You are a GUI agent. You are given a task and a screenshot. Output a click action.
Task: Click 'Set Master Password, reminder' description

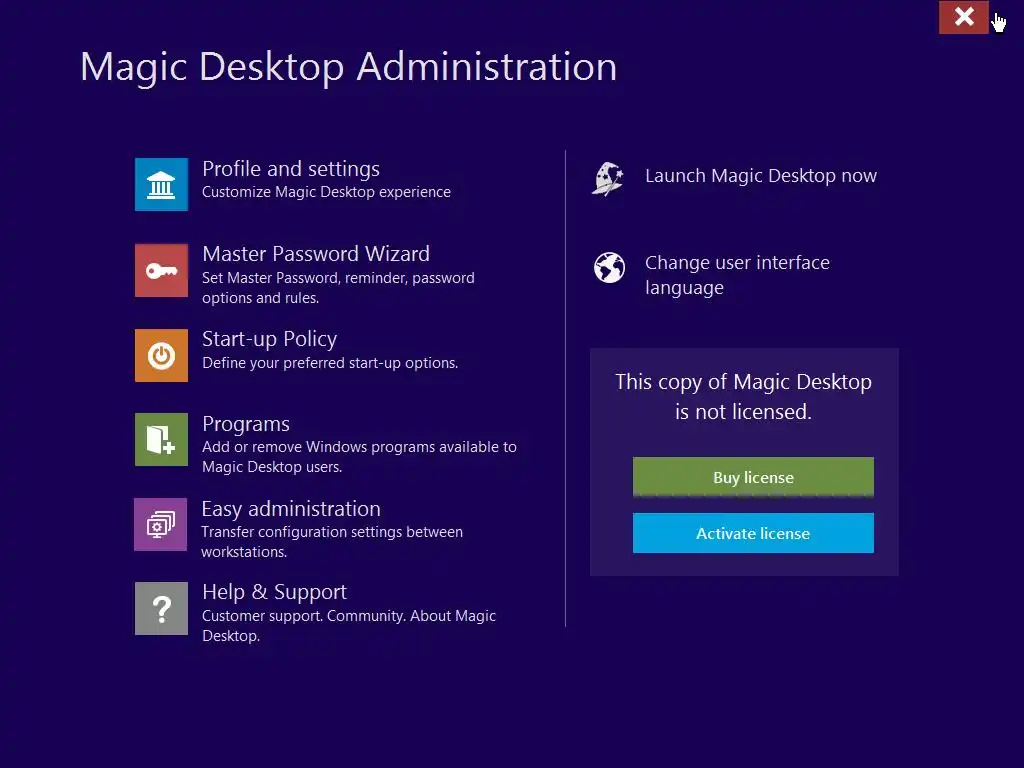click(338, 287)
